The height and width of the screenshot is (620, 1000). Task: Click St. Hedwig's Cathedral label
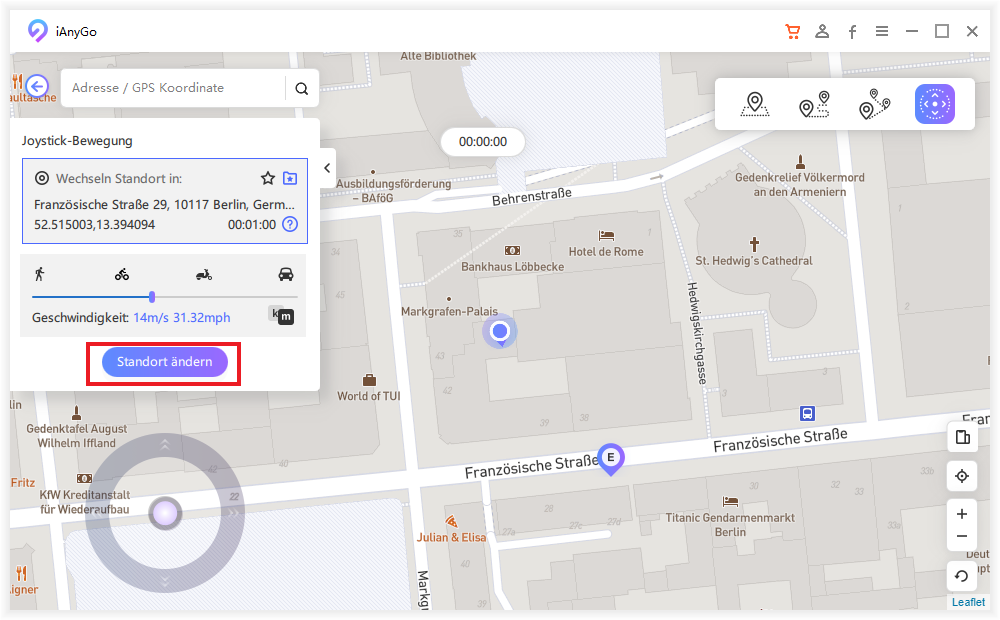click(x=754, y=261)
